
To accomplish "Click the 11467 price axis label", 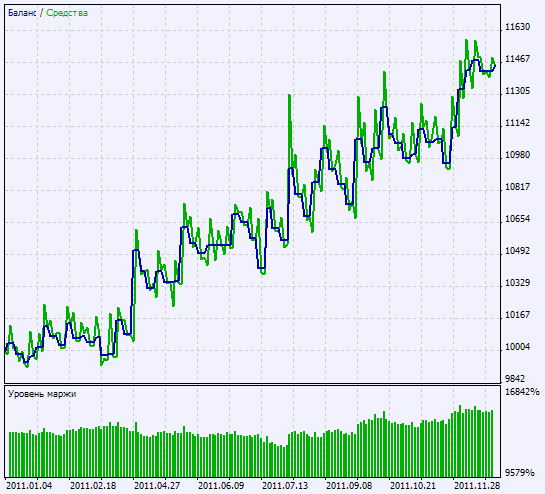I will (517, 59).
